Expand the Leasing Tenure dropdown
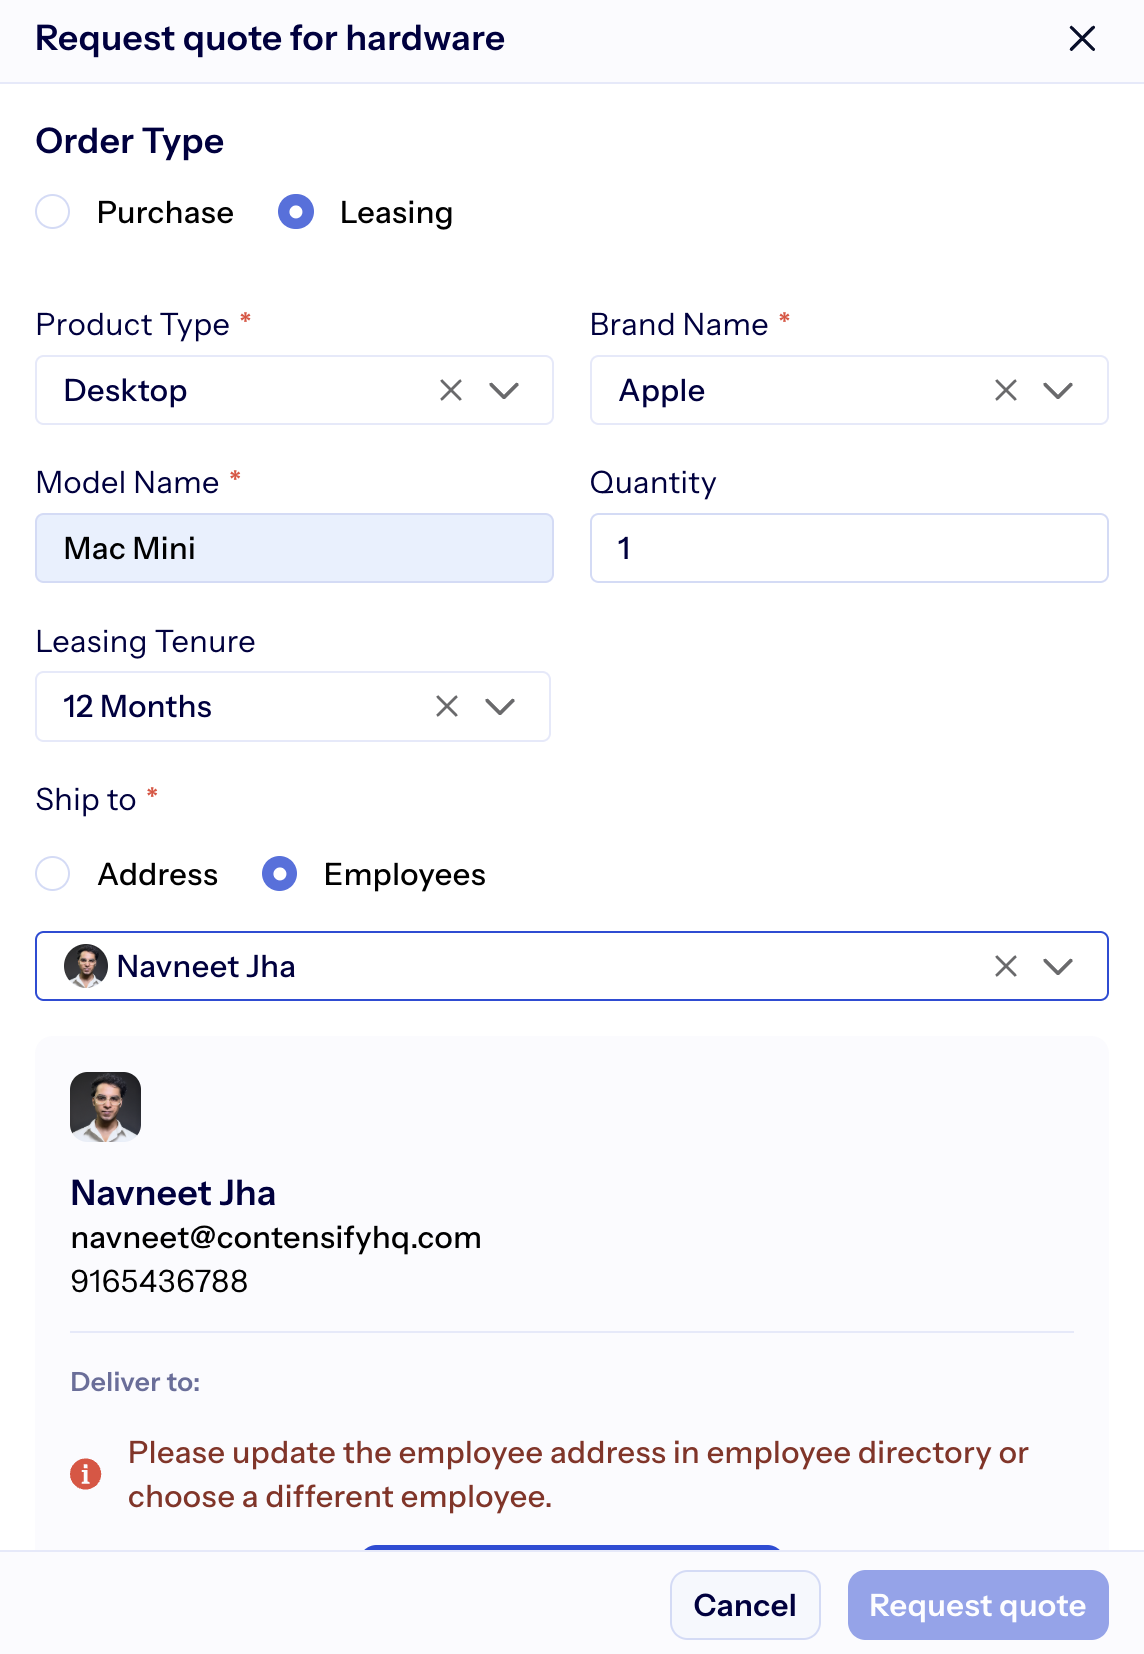Screen dimensions: 1144x1654 [500, 707]
